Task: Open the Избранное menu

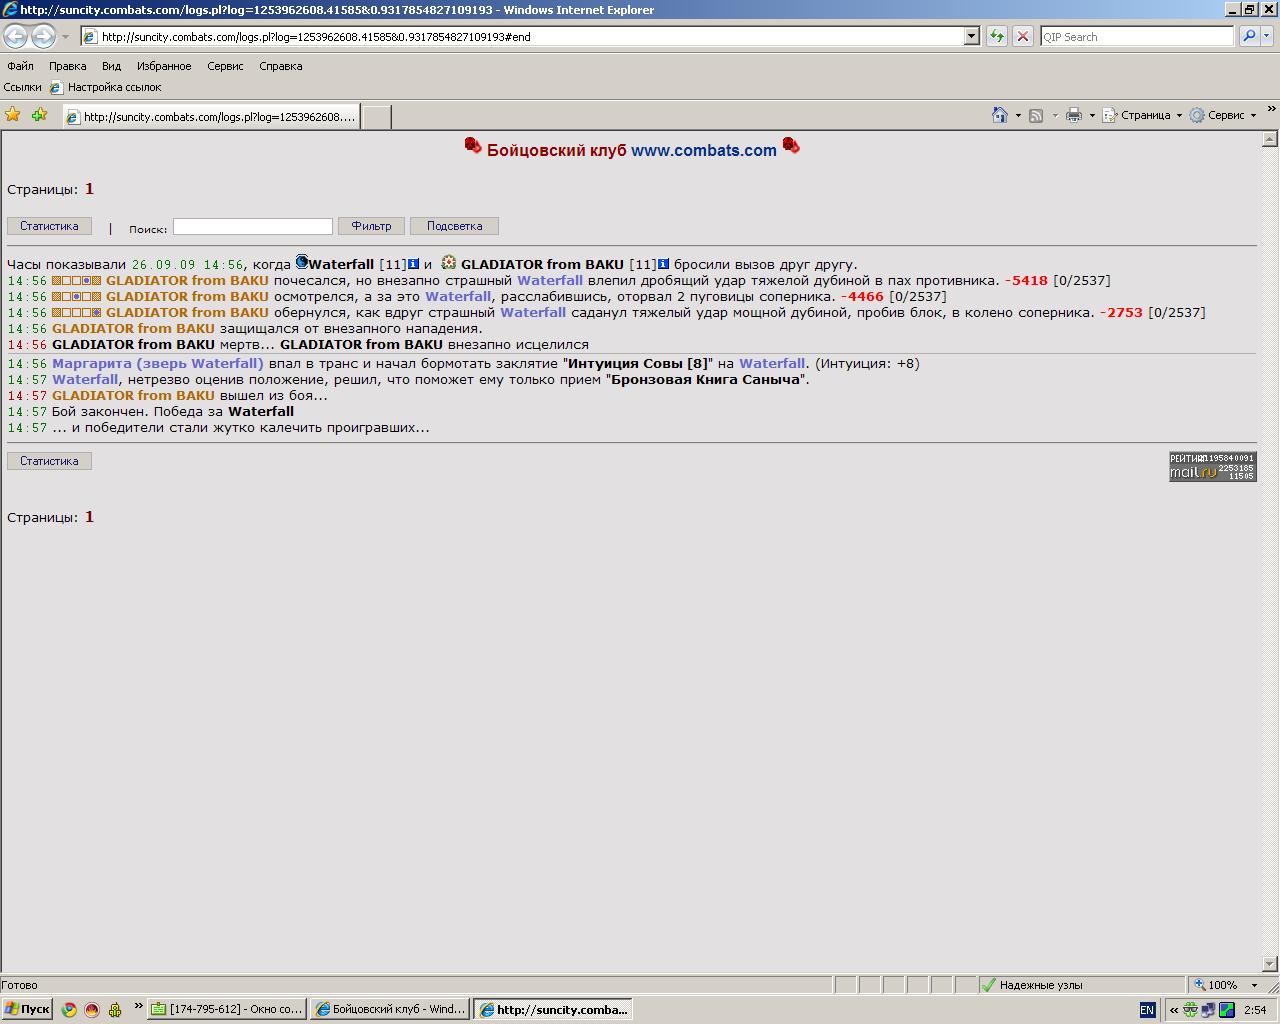Action: (164, 66)
